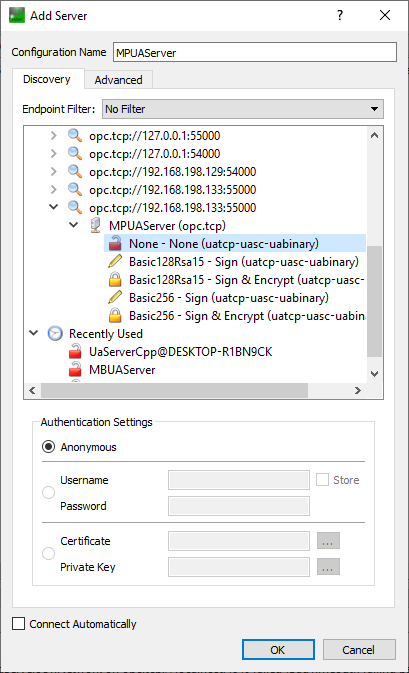Click gold lock icon for Basic256 Sign & Encrypt

click(x=115, y=315)
